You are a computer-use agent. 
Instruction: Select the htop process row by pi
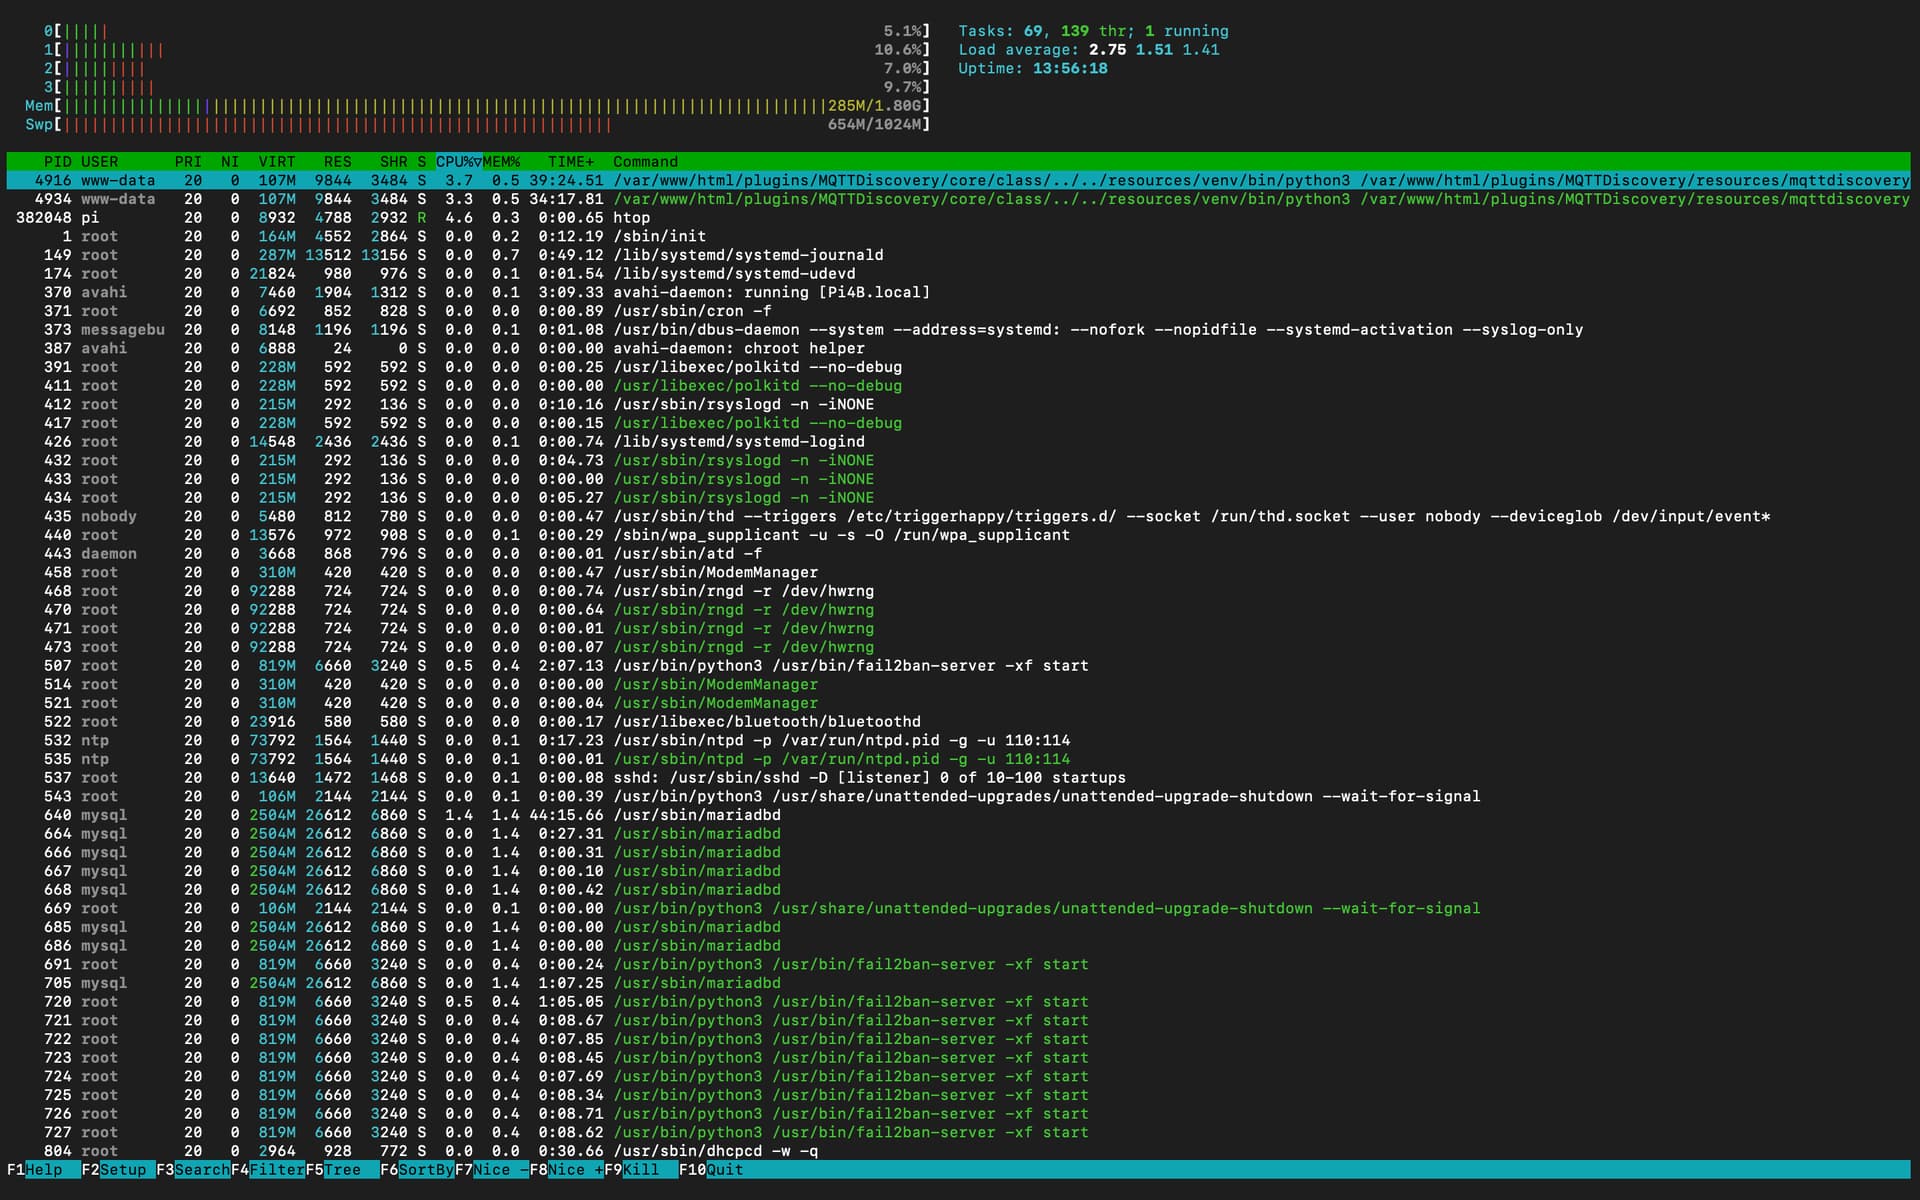631,217
